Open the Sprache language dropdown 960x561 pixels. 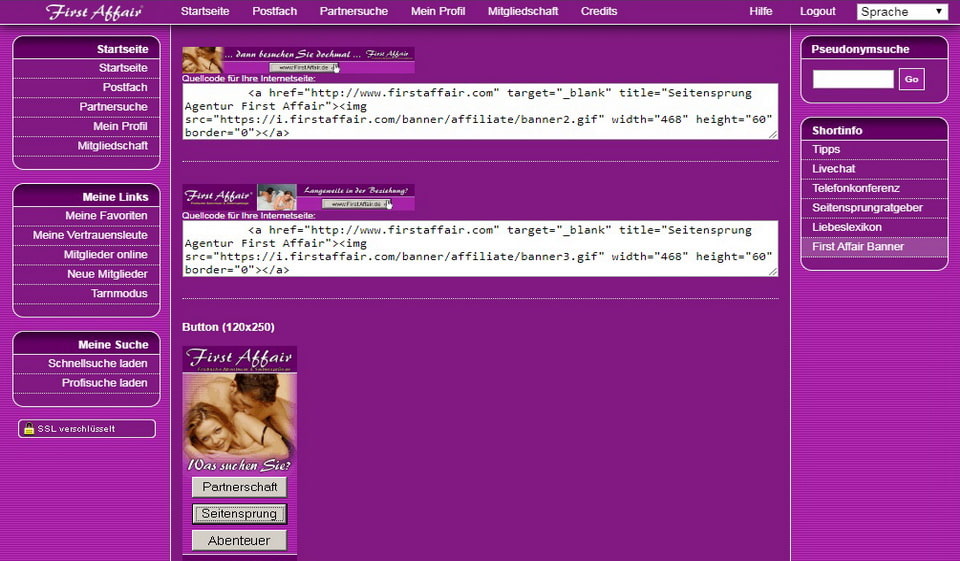coord(901,12)
